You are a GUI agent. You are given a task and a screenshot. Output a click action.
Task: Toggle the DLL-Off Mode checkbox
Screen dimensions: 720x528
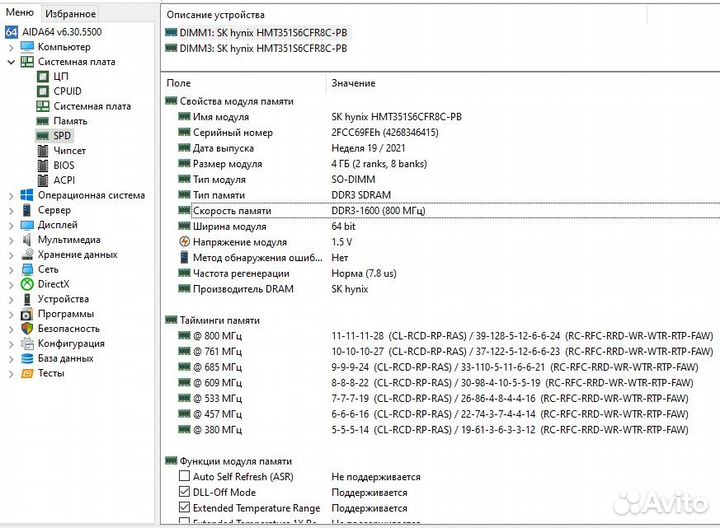[x=184, y=492]
